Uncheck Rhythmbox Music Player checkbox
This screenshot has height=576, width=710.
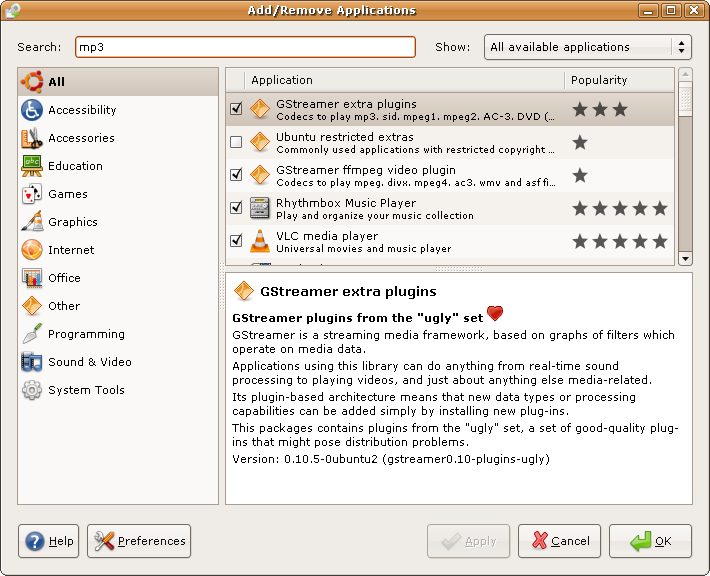(x=236, y=207)
